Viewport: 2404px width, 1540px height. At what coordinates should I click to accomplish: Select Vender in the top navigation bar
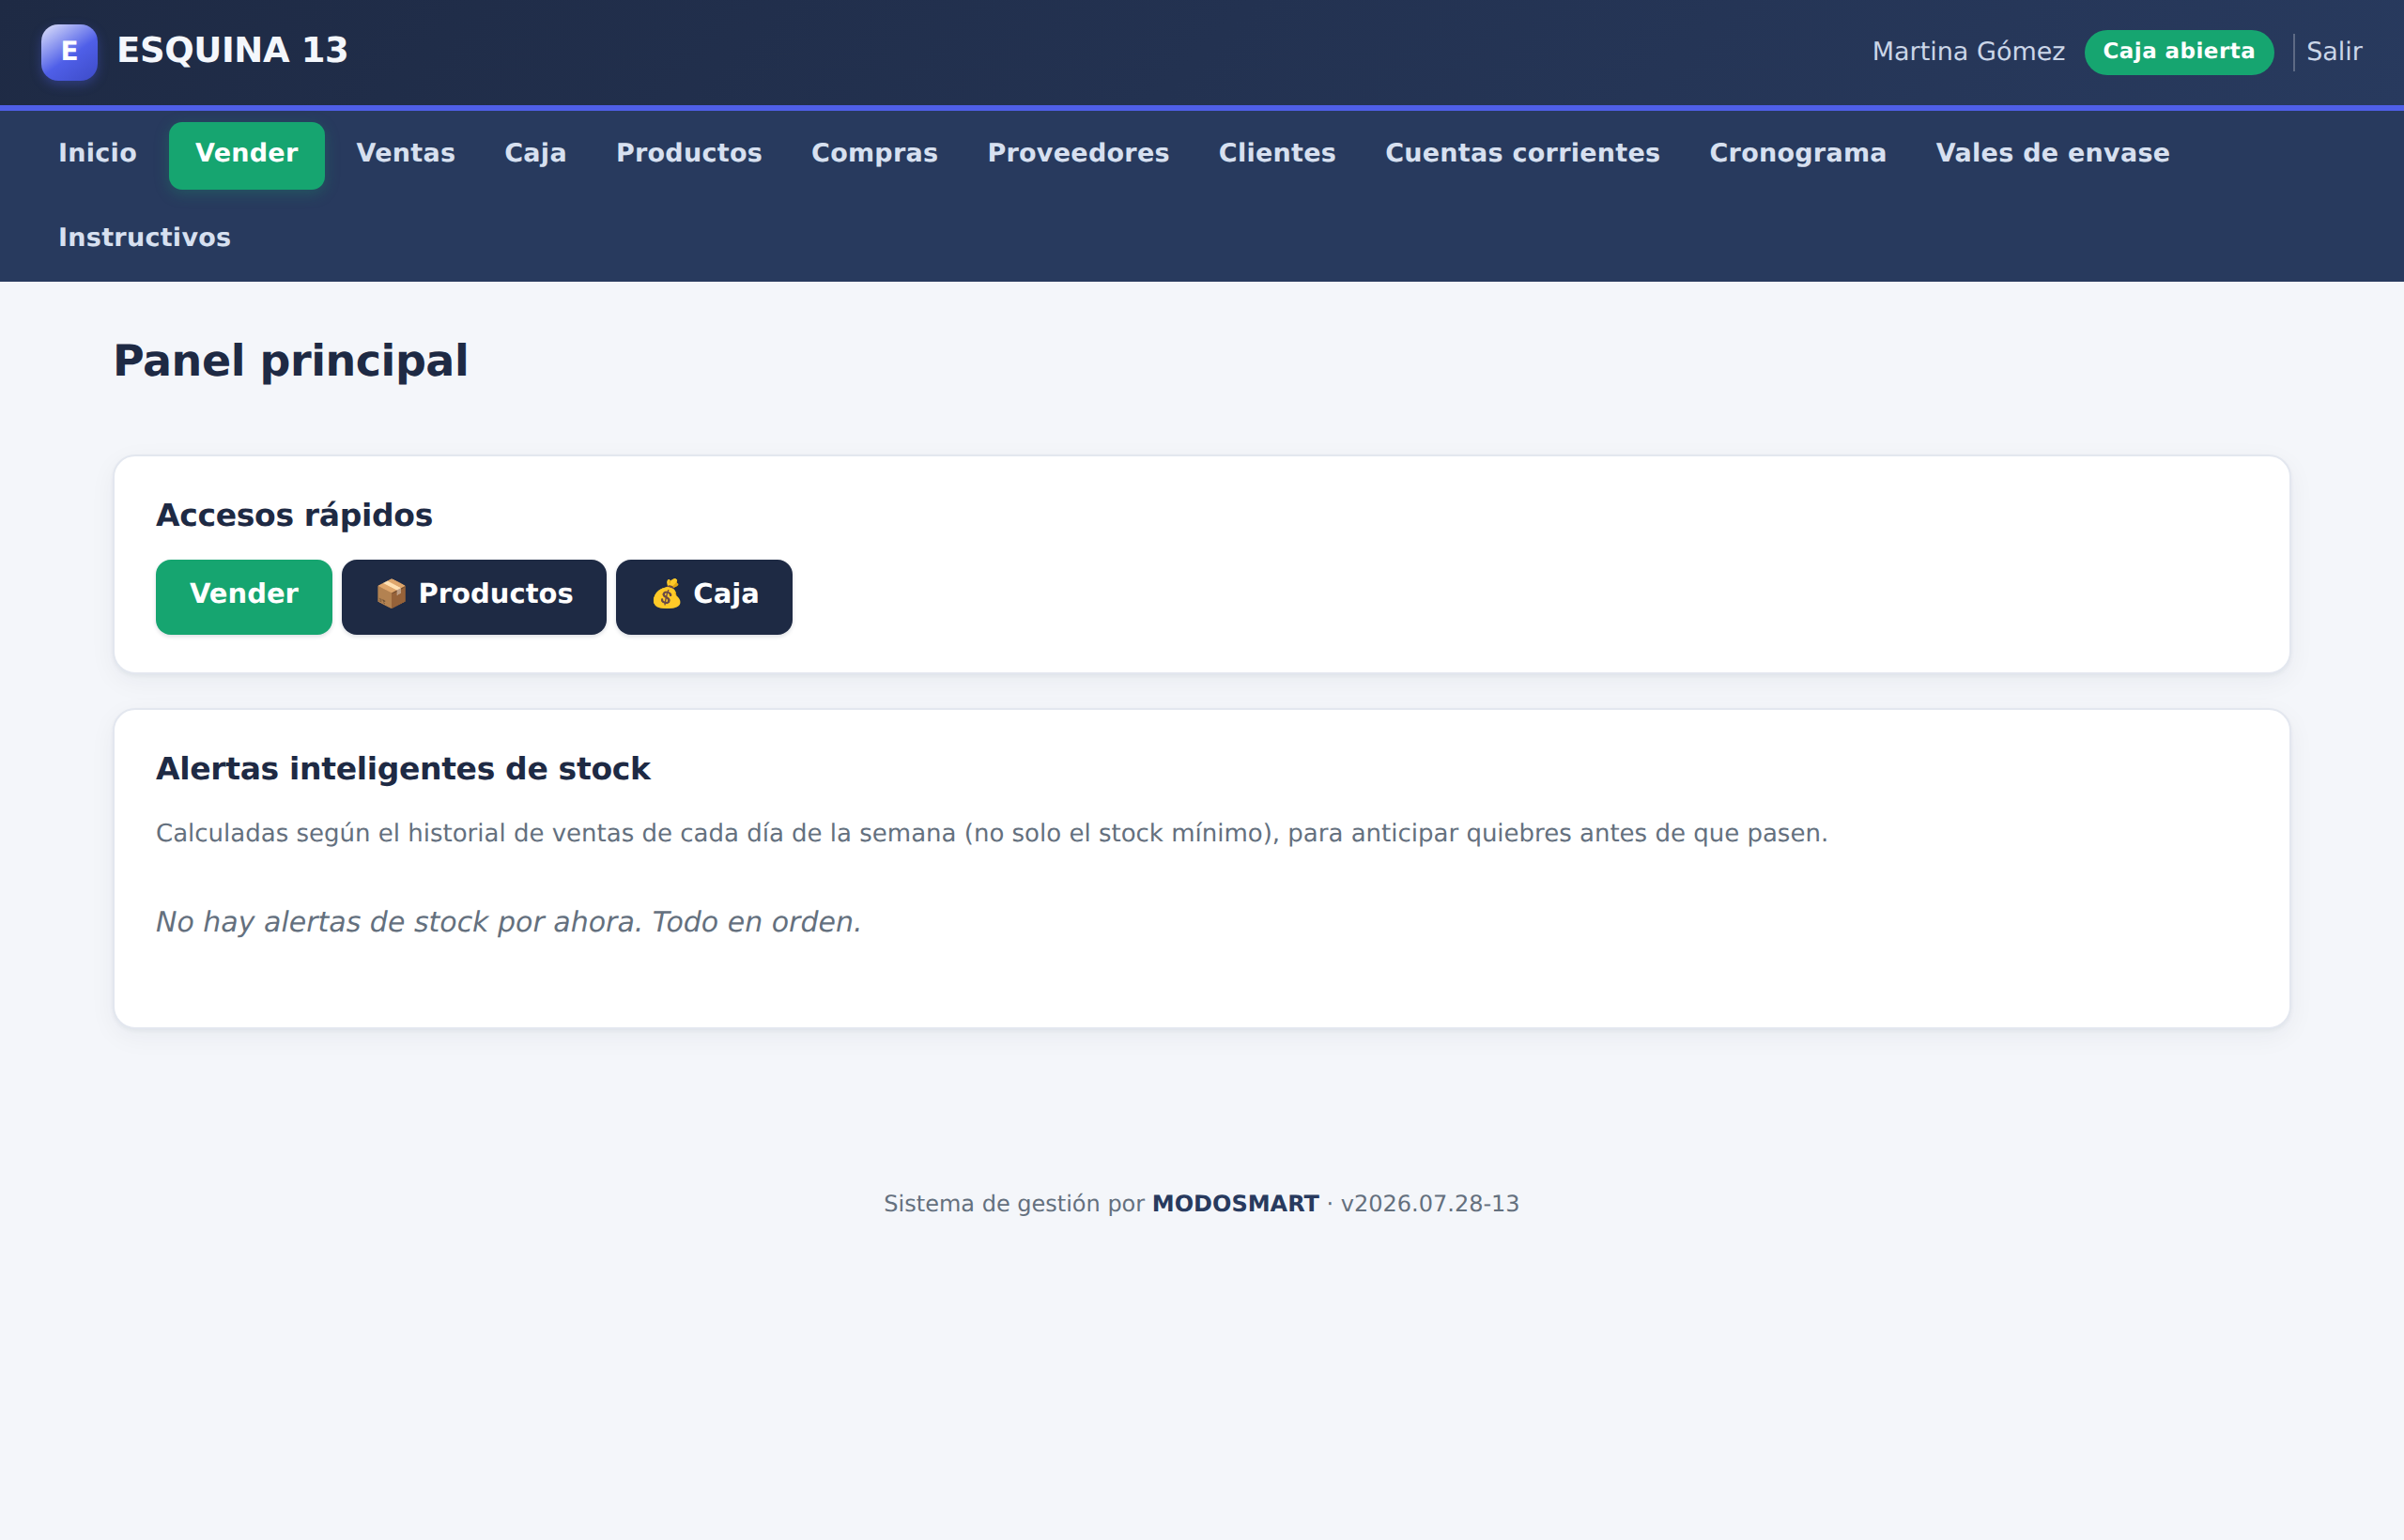coord(246,153)
